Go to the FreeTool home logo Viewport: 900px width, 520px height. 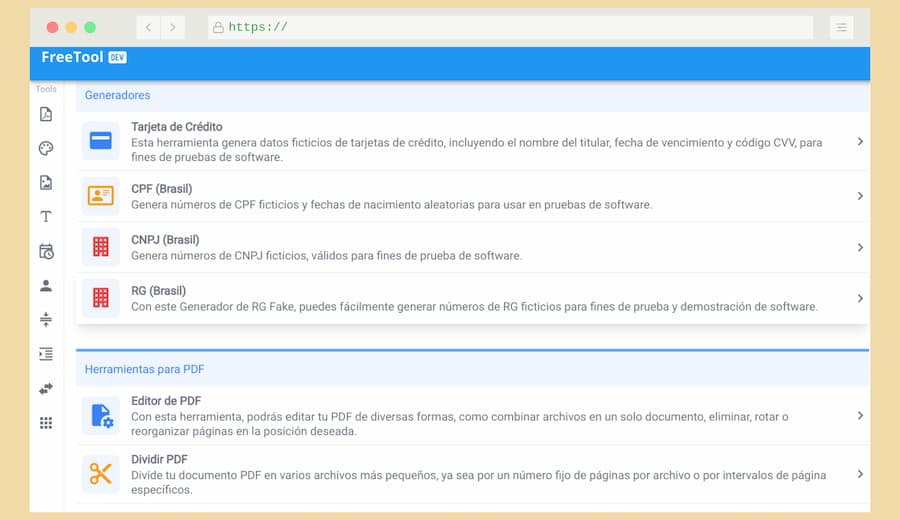pyautogui.click(x=72, y=58)
